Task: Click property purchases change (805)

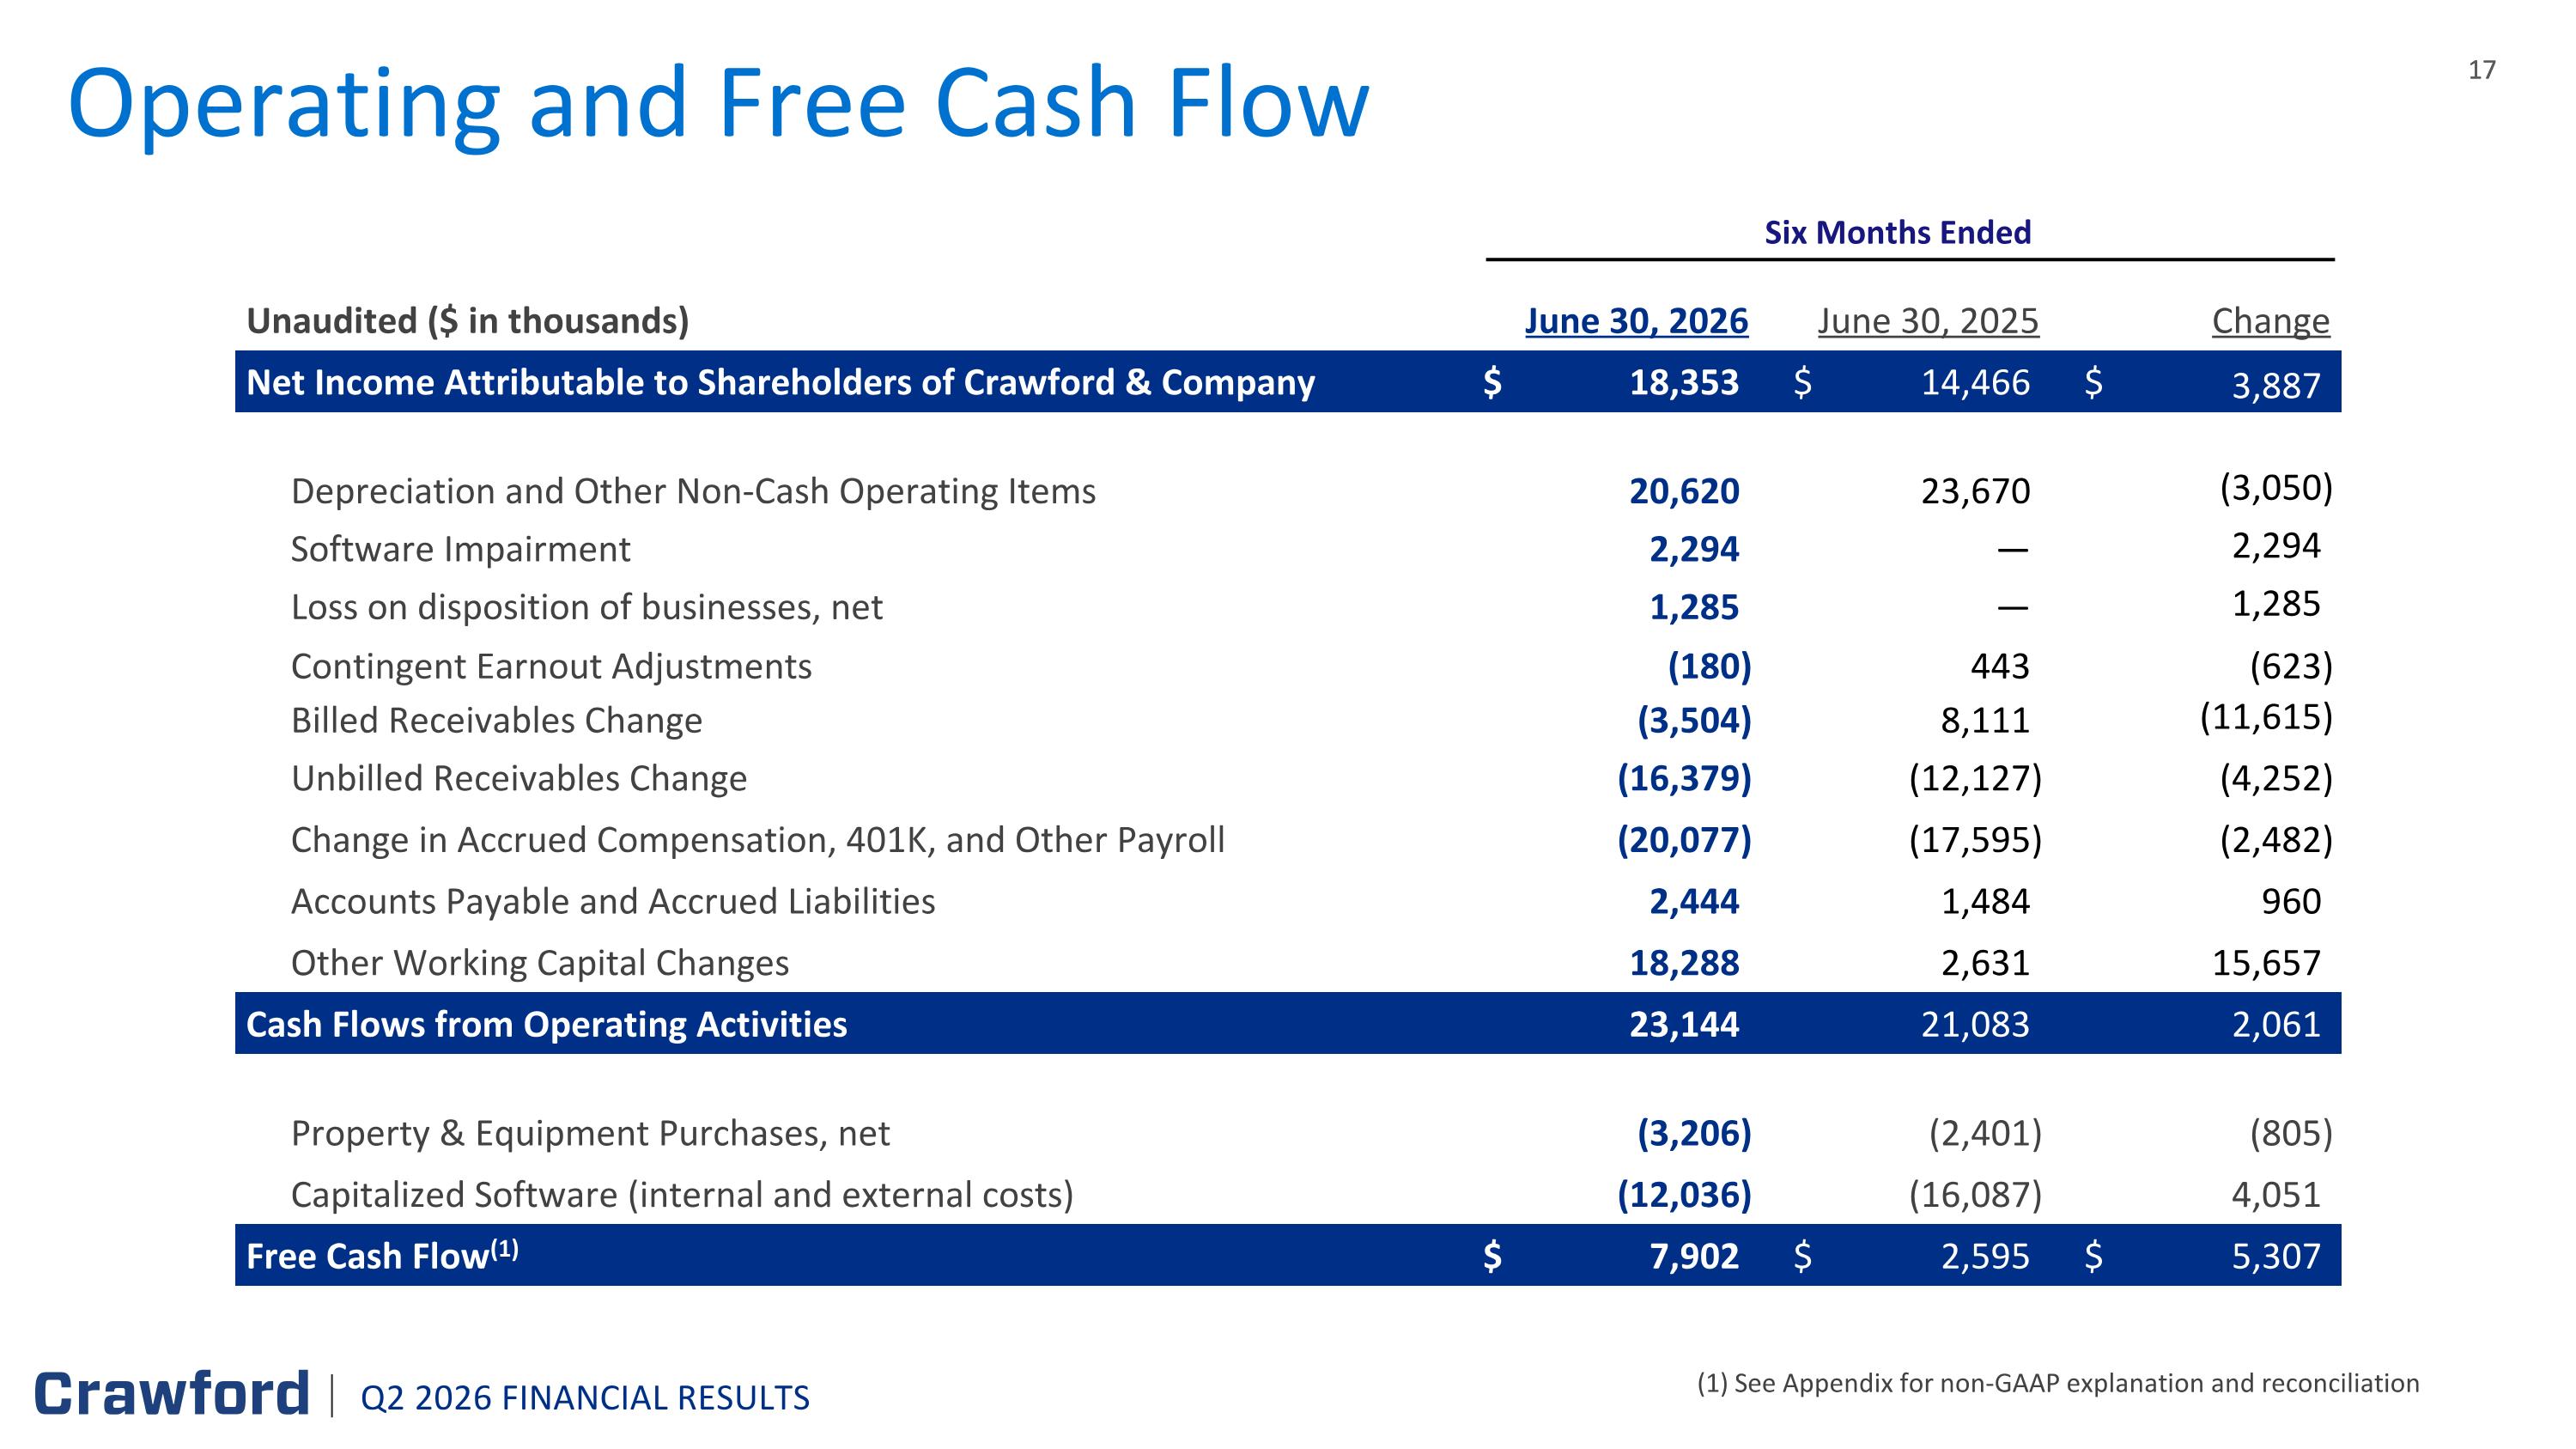Action: pos(2291,1133)
